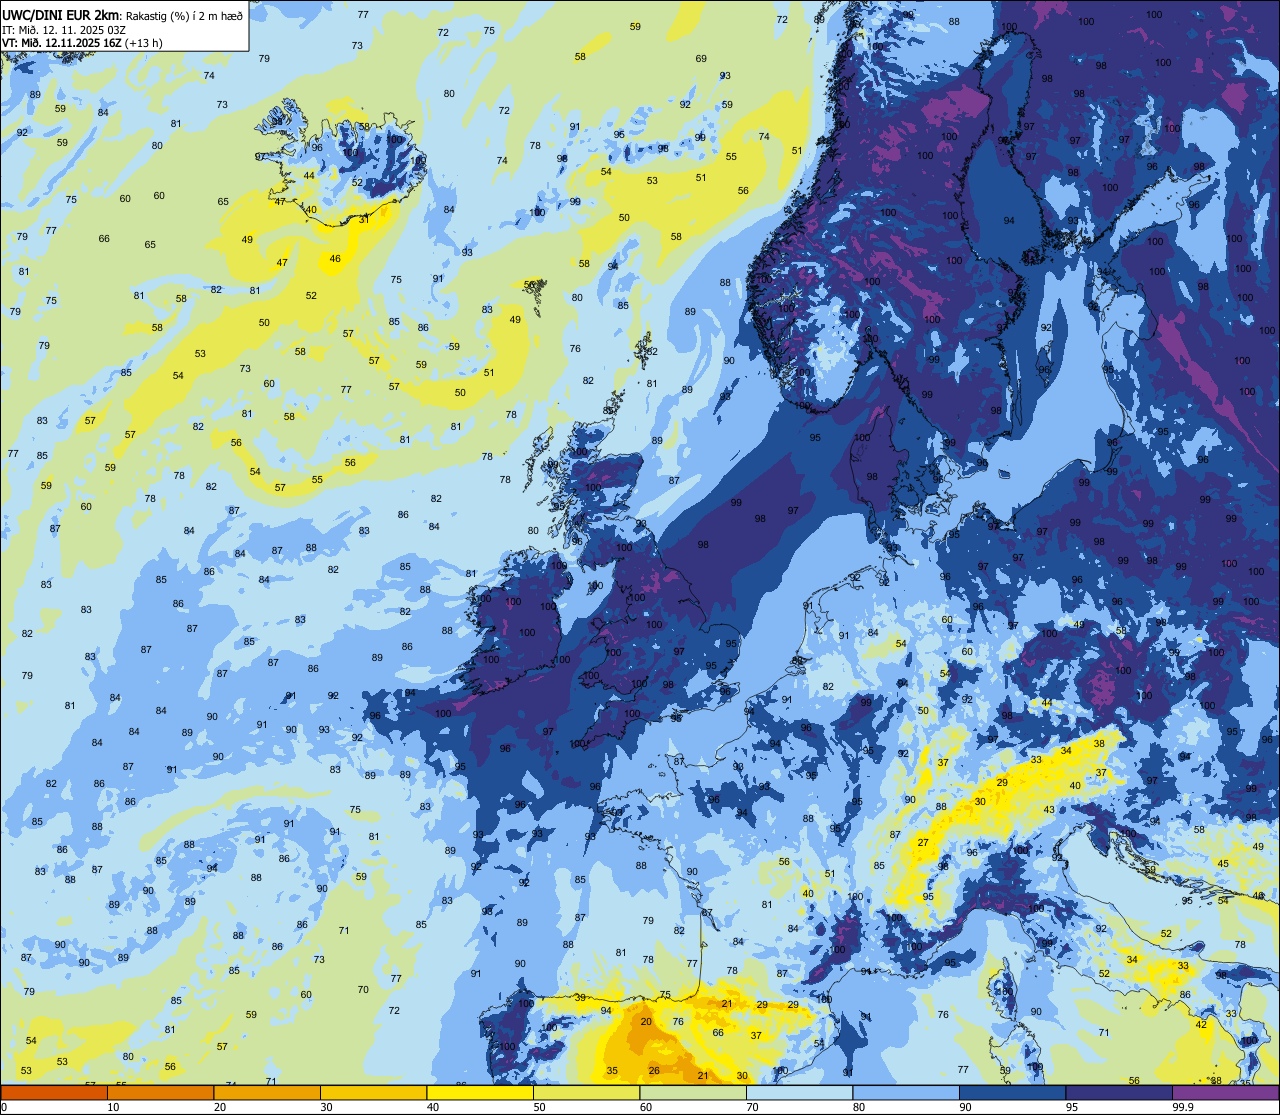Click the 'VT: Mið. 12.11.2025 16Z (+13 h)' line

point(81,43)
